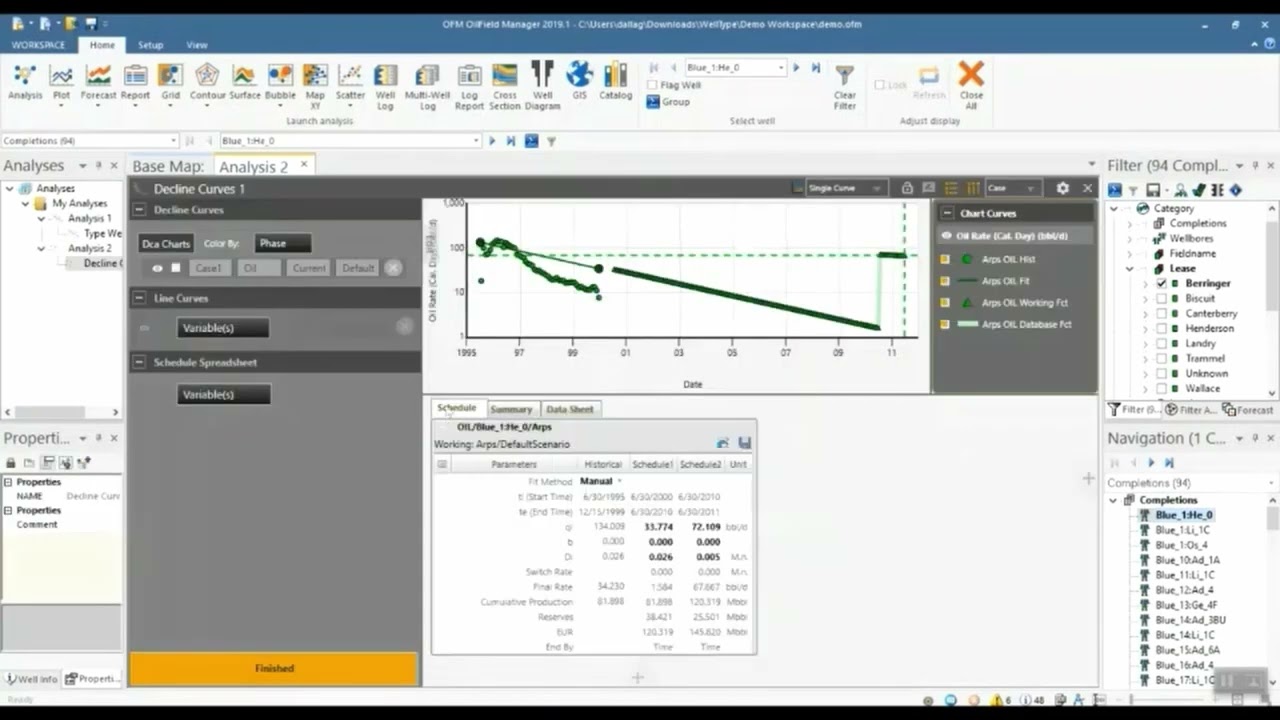1280x720 pixels.
Task: Click the Group icon in Select well
Action: click(653, 101)
